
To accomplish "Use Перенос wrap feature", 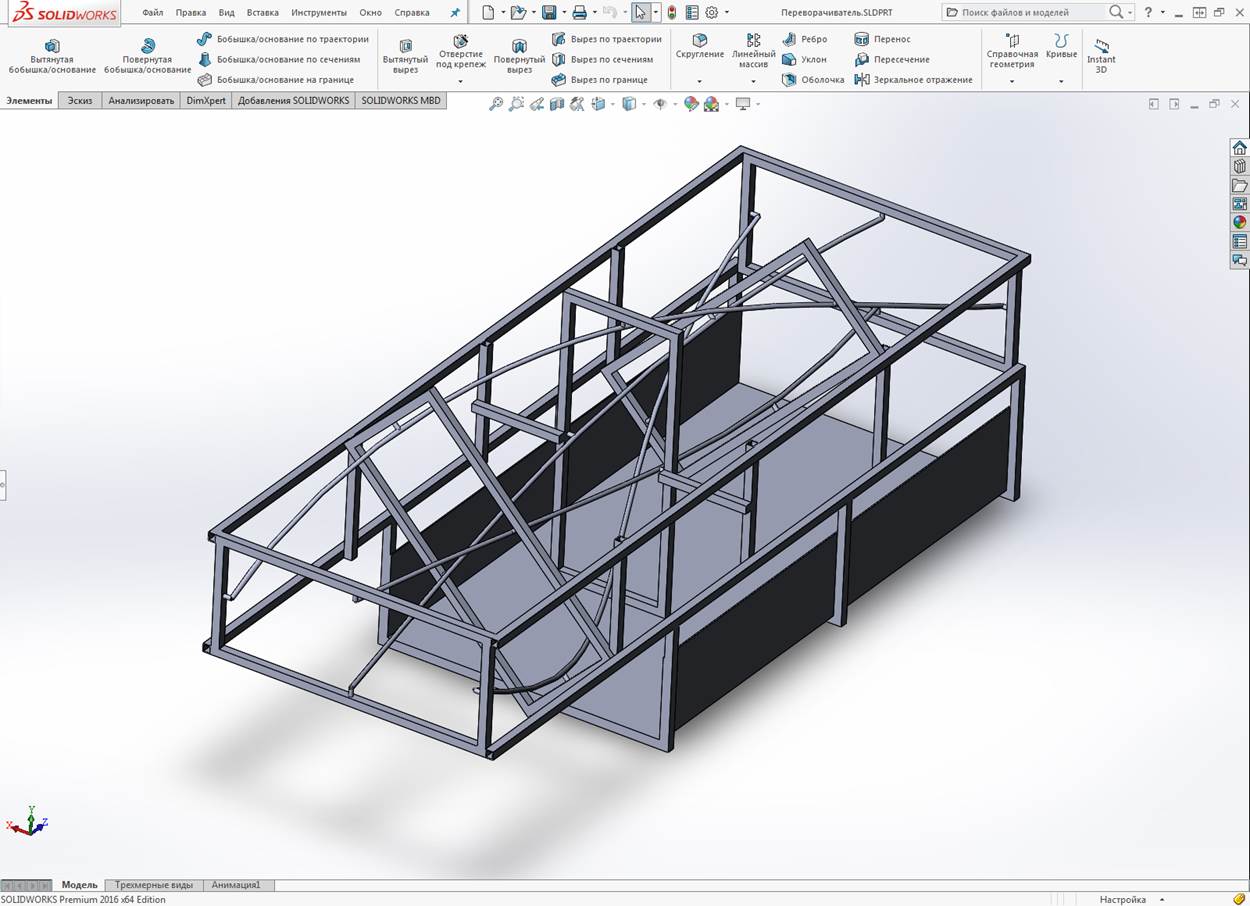I will coord(883,39).
